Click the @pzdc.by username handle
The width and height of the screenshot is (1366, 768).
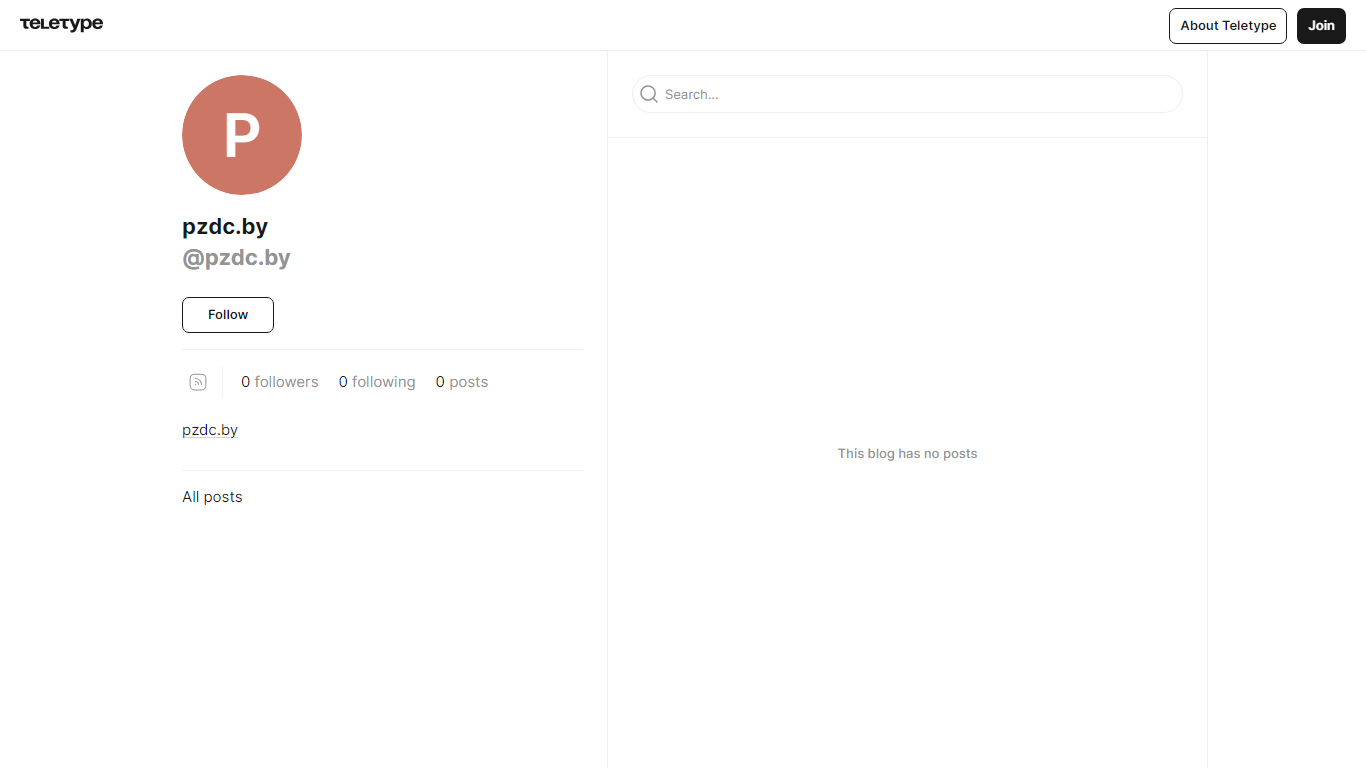236,258
